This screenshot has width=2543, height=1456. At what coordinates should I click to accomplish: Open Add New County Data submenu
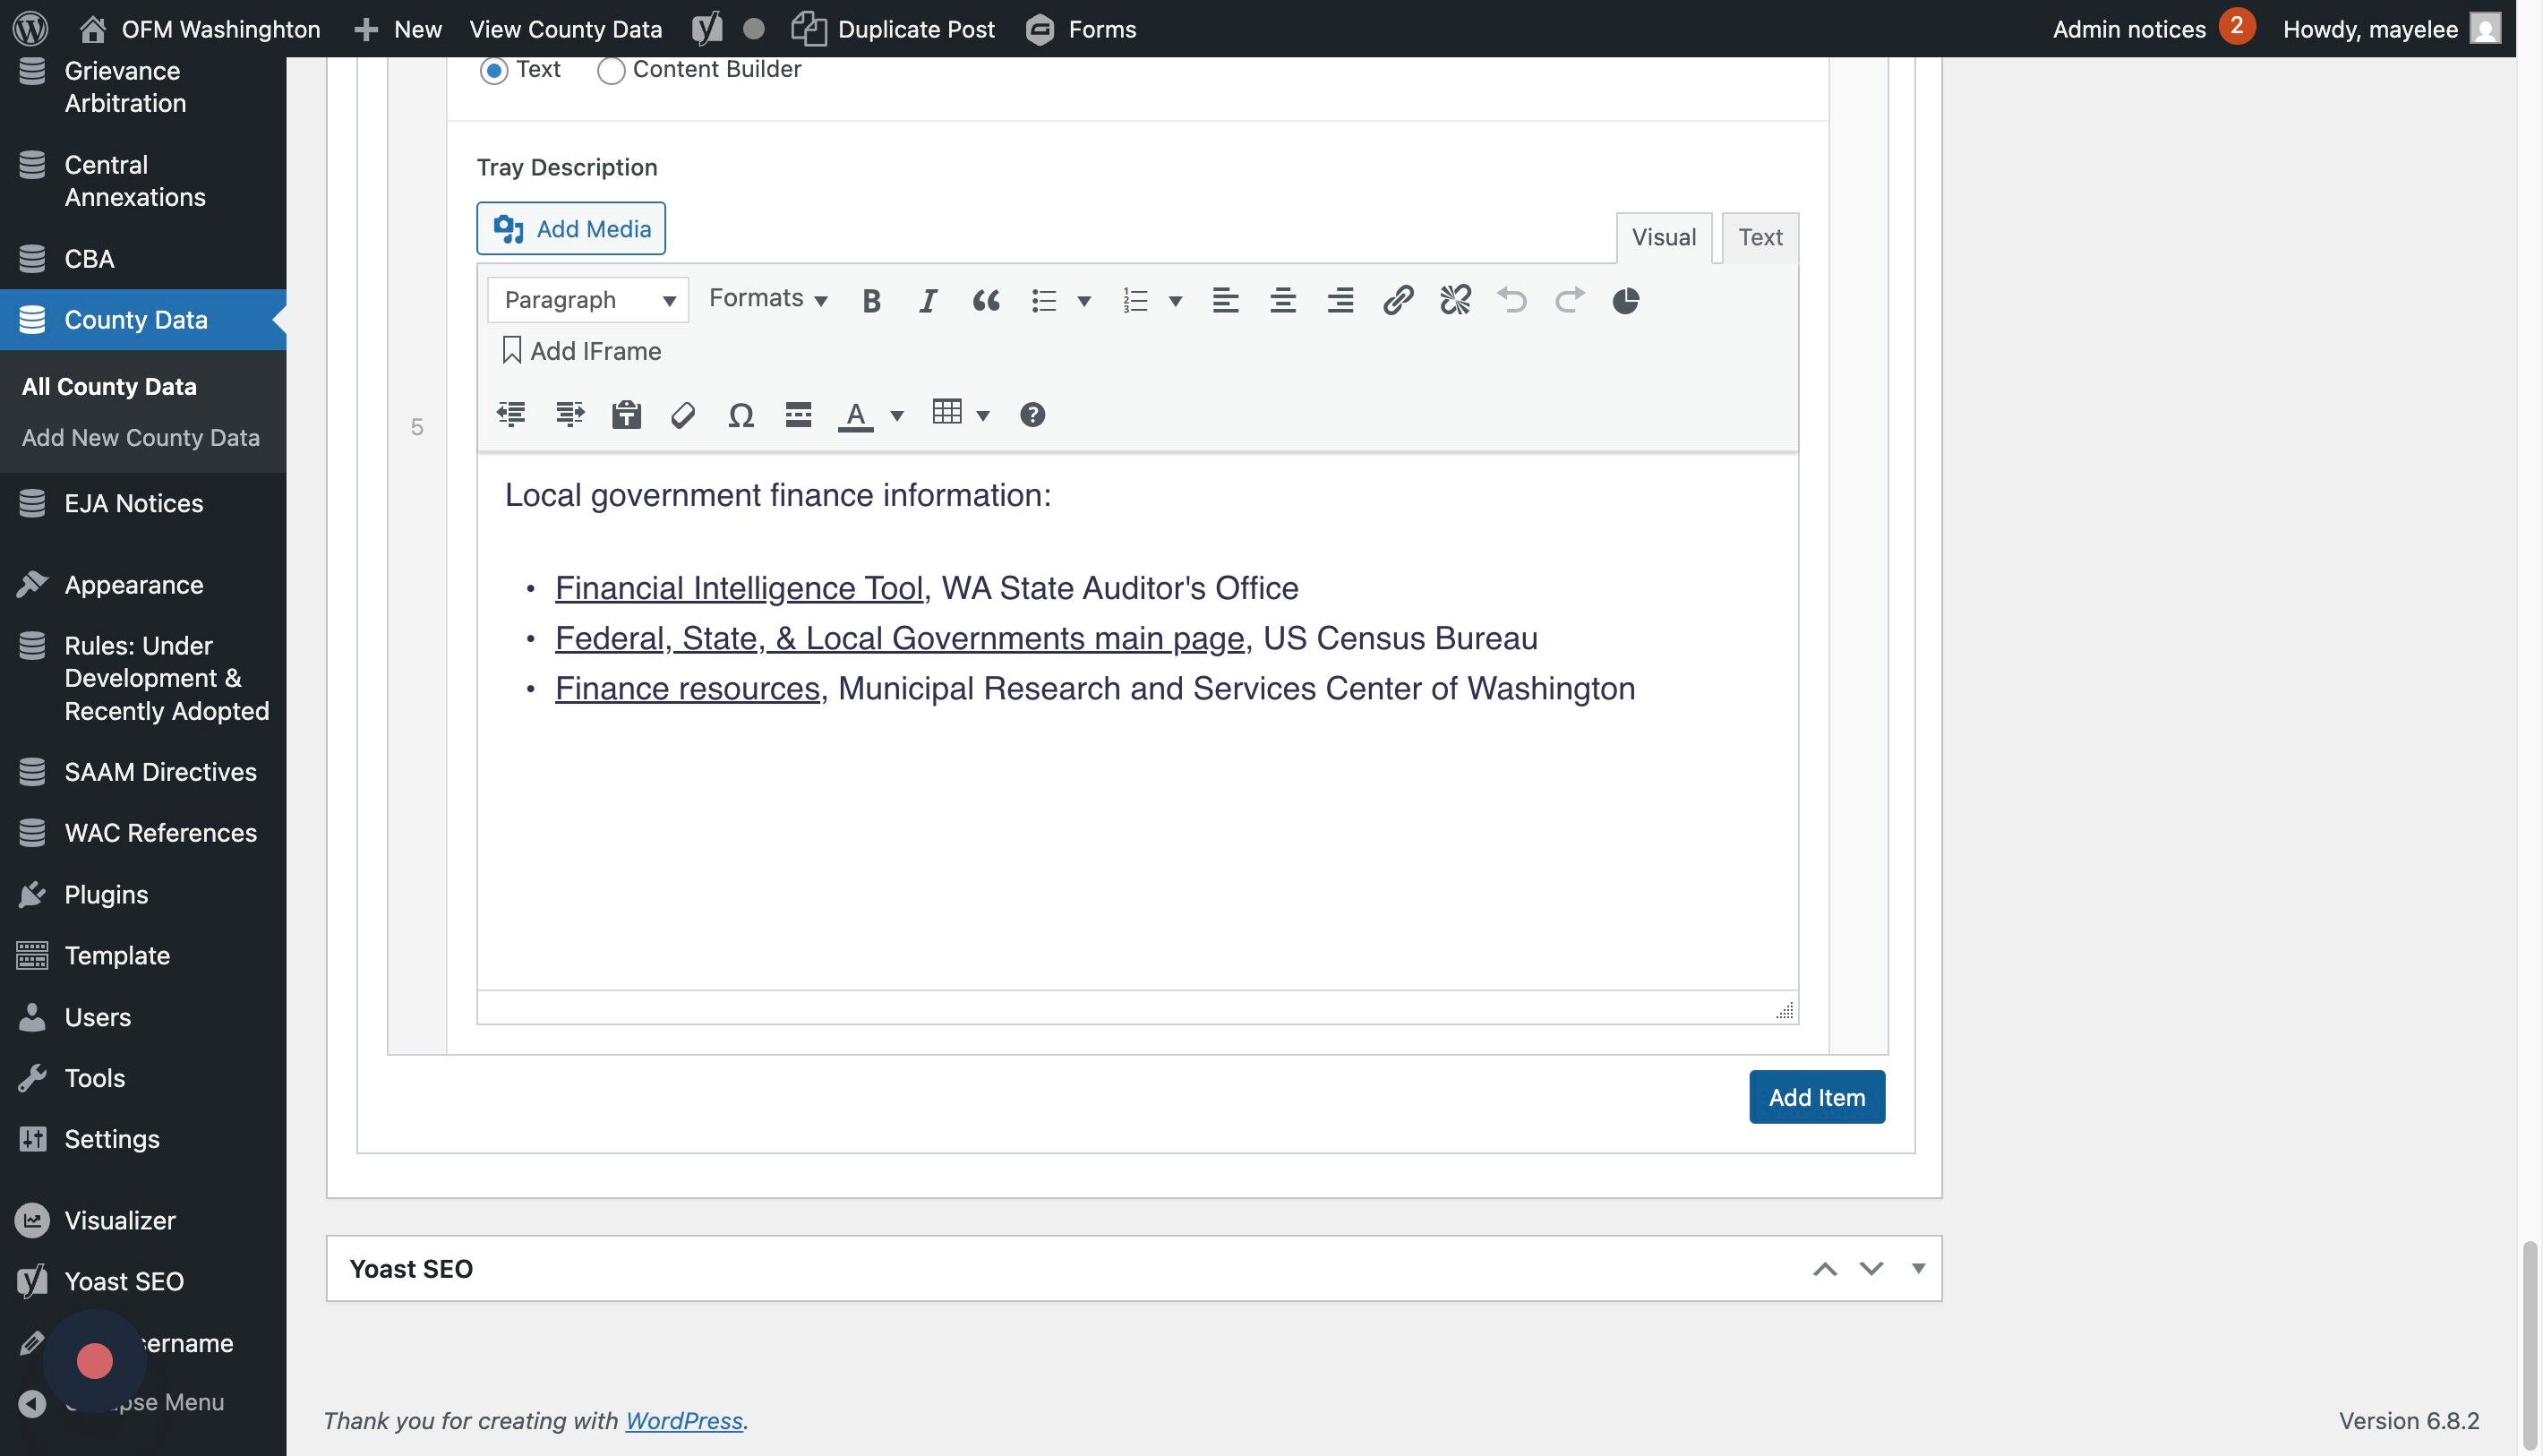(141, 438)
